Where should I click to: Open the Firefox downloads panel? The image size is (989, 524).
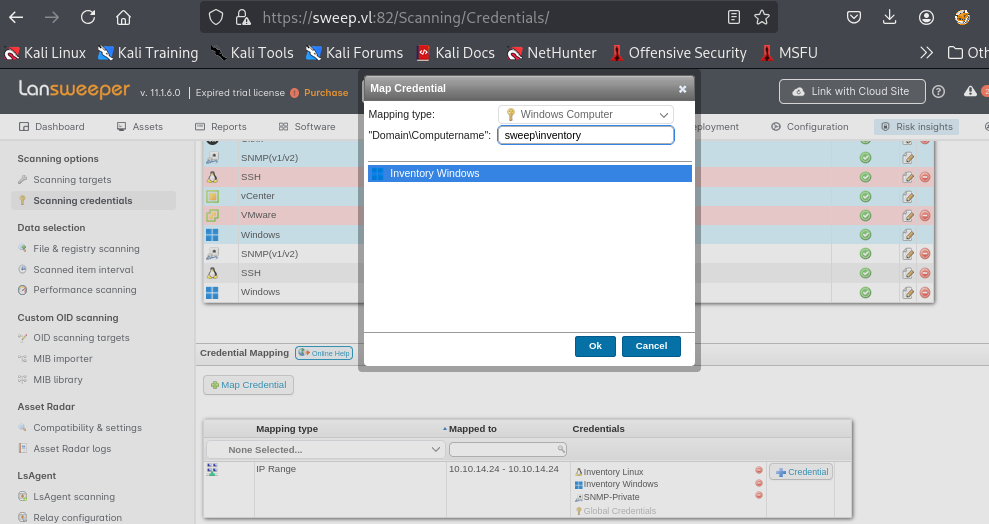click(x=890, y=17)
